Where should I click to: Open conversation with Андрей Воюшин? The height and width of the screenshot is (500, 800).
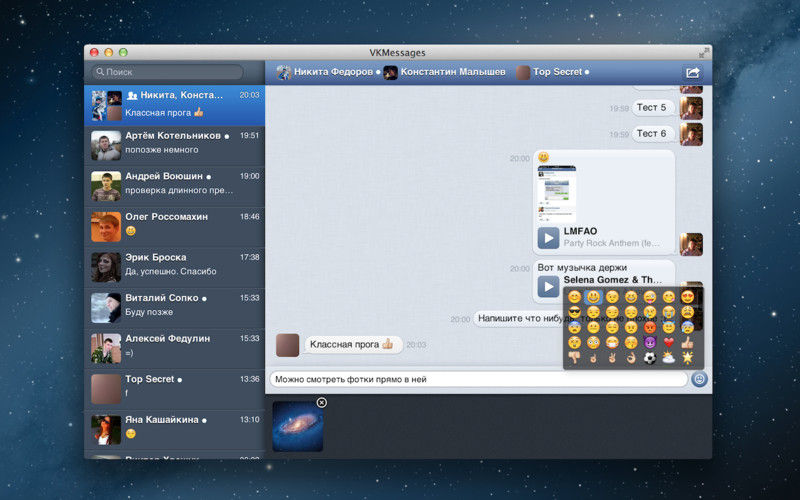click(x=174, y=186)
